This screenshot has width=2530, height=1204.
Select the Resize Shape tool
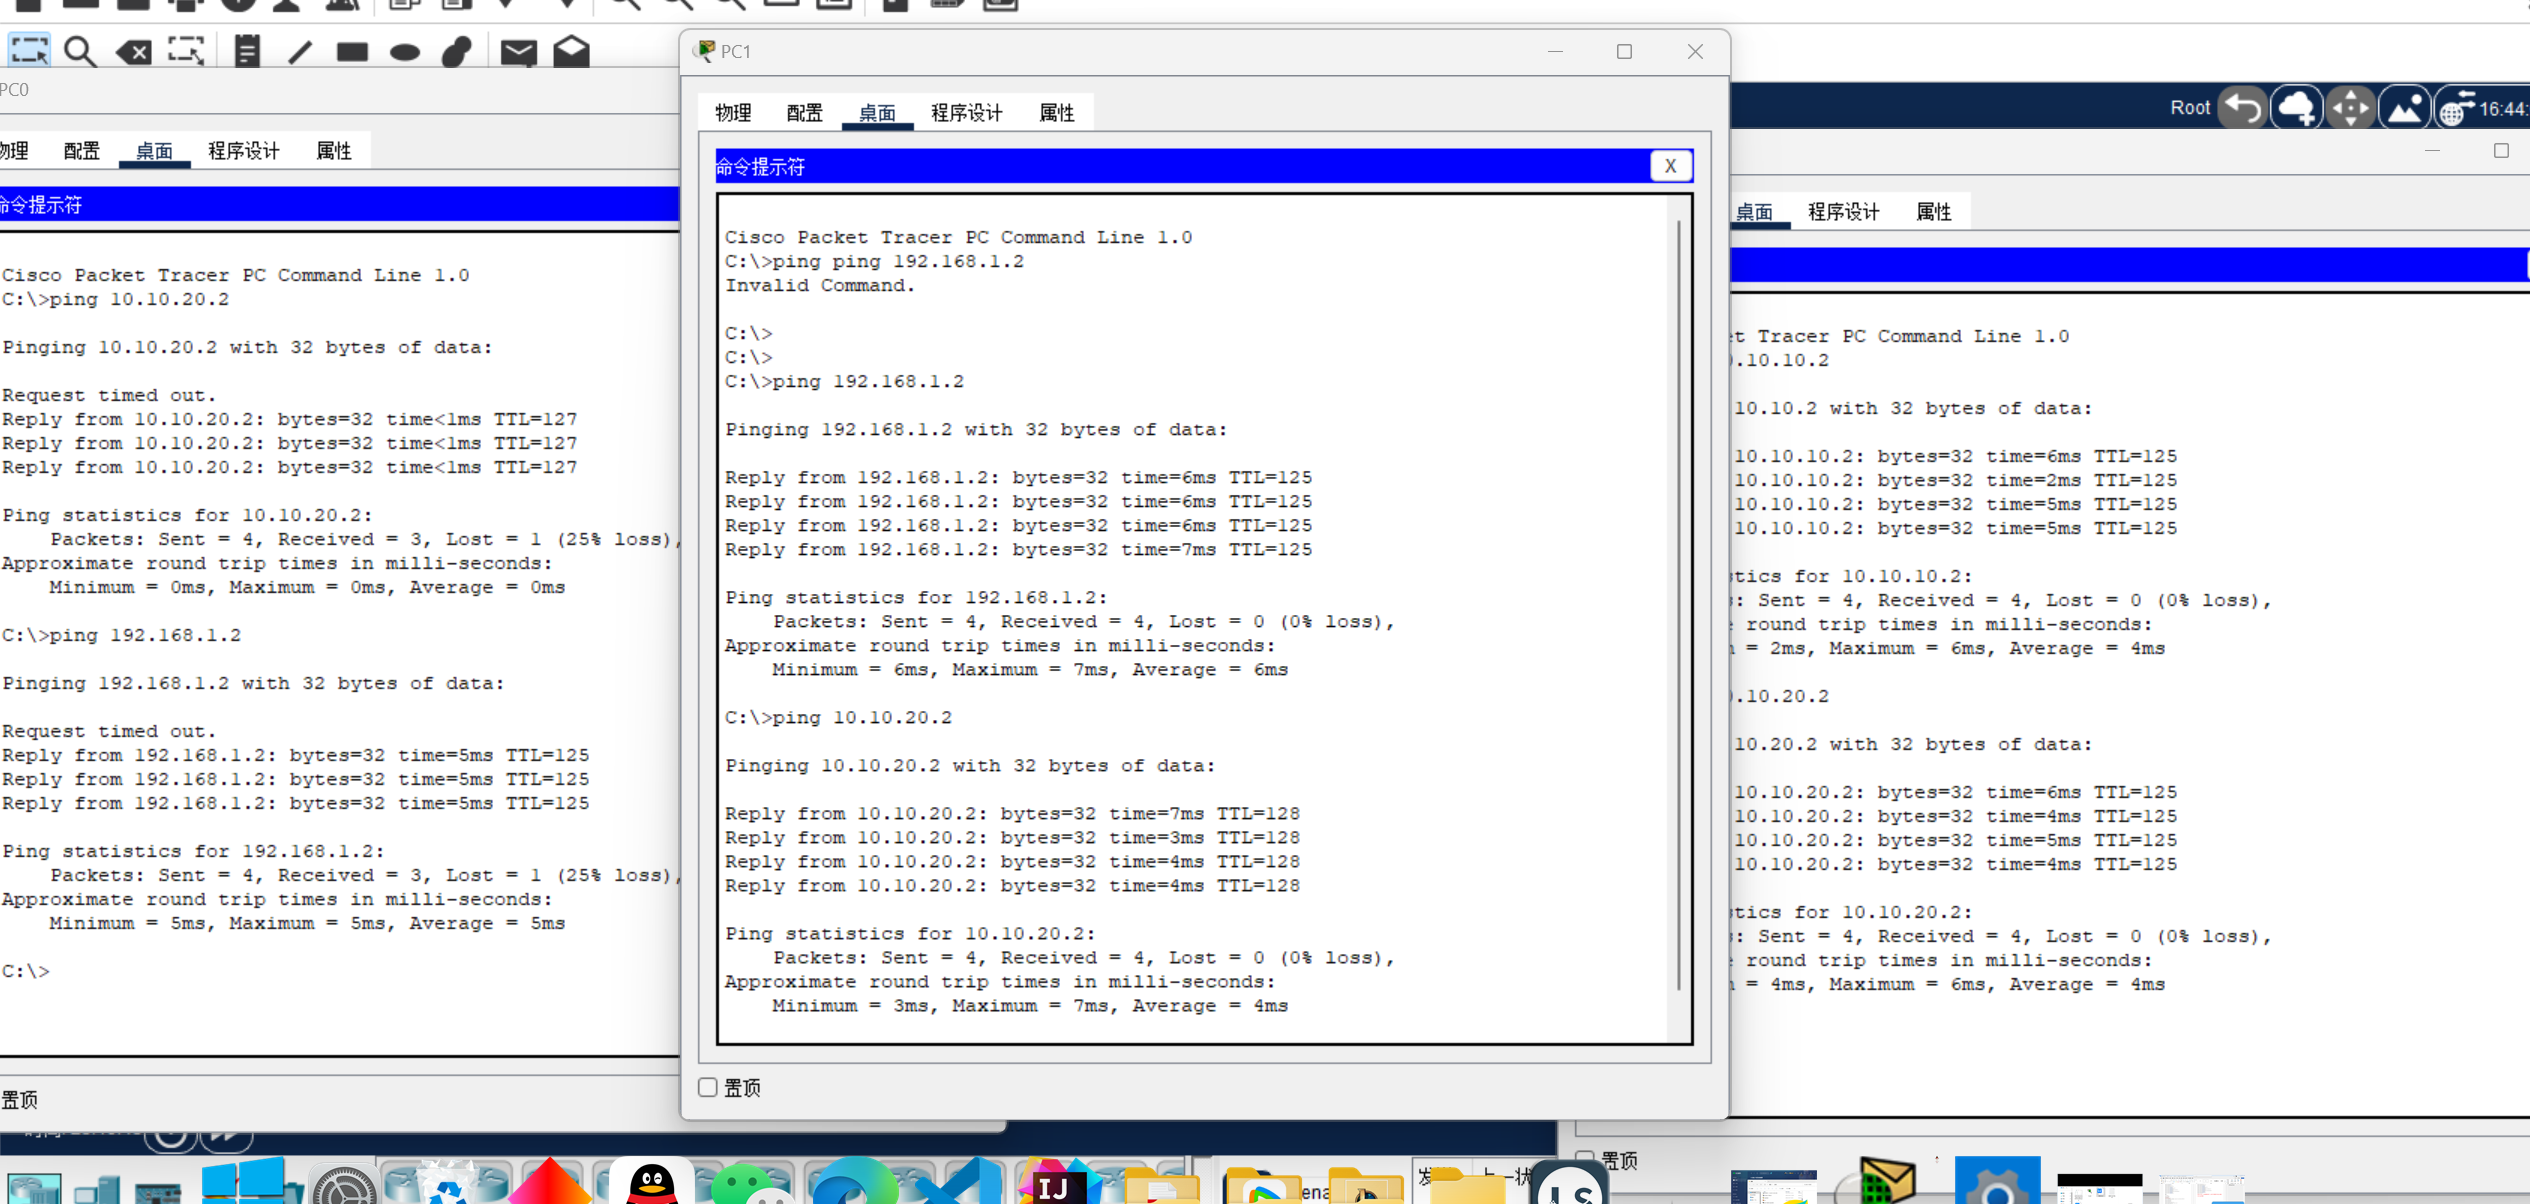pyautogui.click(x=186, y=51)
